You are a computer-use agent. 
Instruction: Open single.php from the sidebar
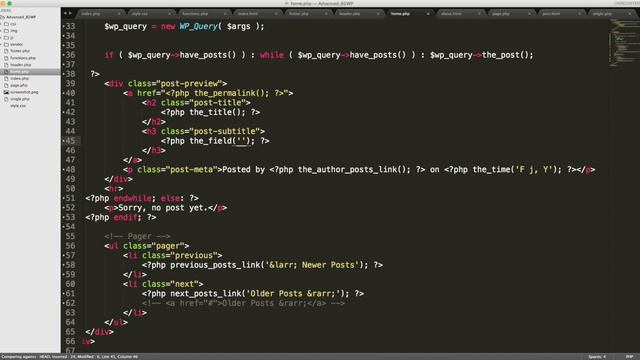(20, 99)
